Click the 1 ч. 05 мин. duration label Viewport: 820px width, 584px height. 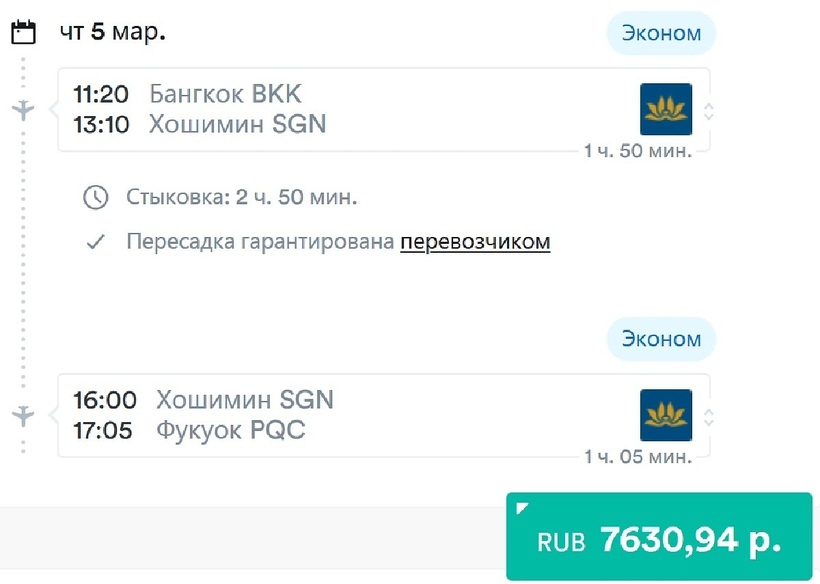(638, 457)
